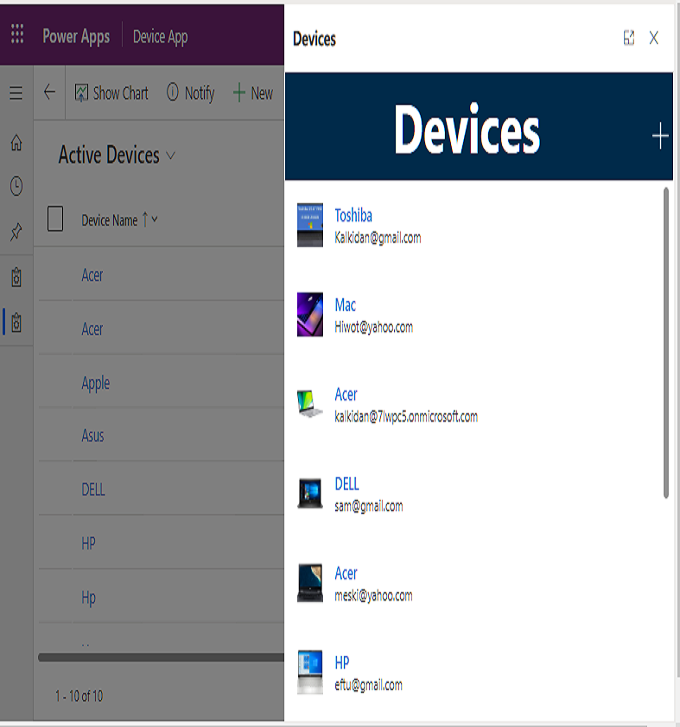Close the Devices side pane
Viewport: 680px width, 727px height.
[x=654, y=38]
